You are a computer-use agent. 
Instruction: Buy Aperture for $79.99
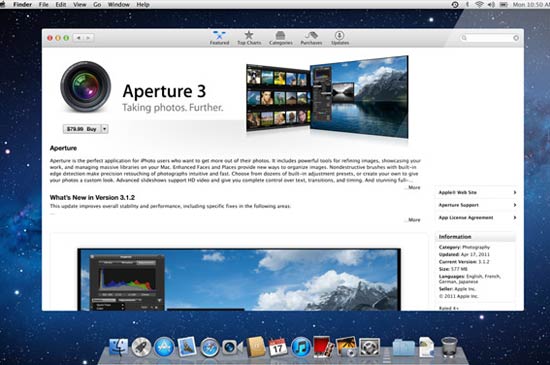[82, 129]
